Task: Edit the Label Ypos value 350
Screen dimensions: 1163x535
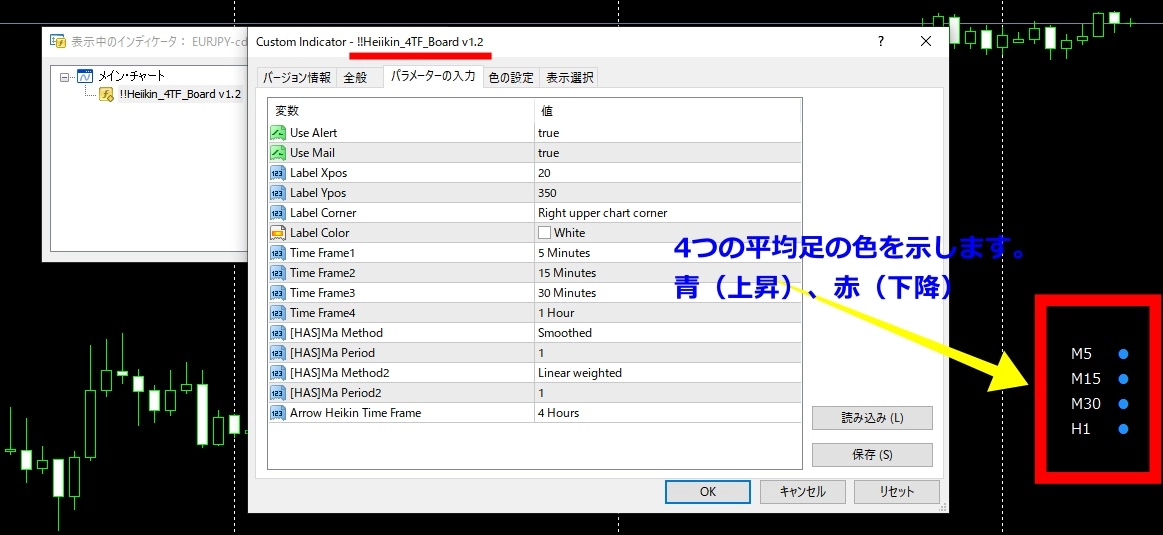Action: [x=668, y=193]
